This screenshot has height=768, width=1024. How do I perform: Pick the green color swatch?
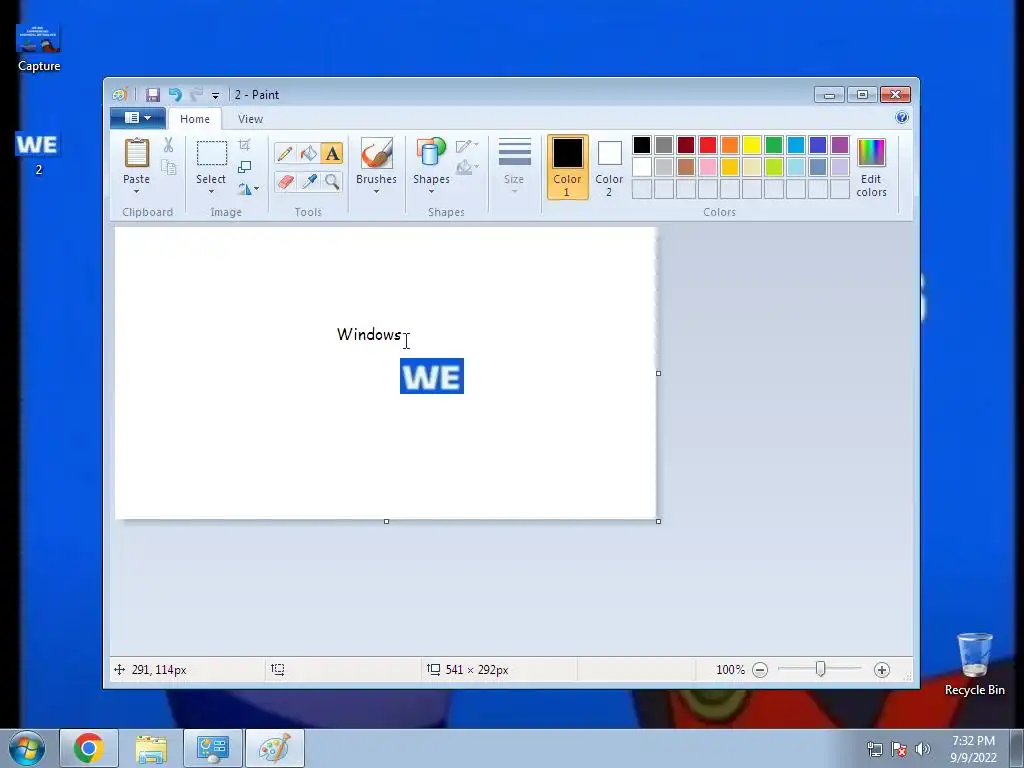774,145
